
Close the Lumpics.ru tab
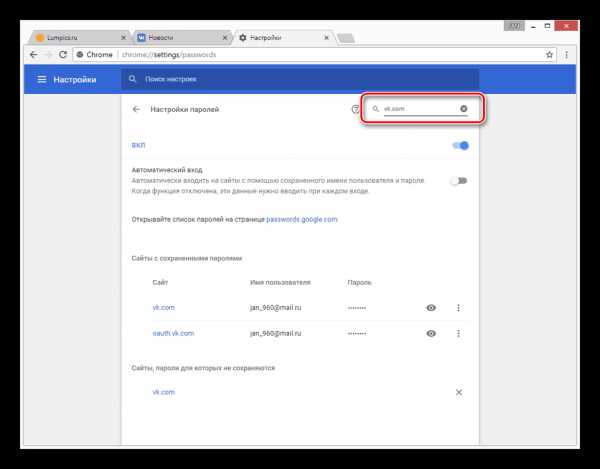click(123, 37)
